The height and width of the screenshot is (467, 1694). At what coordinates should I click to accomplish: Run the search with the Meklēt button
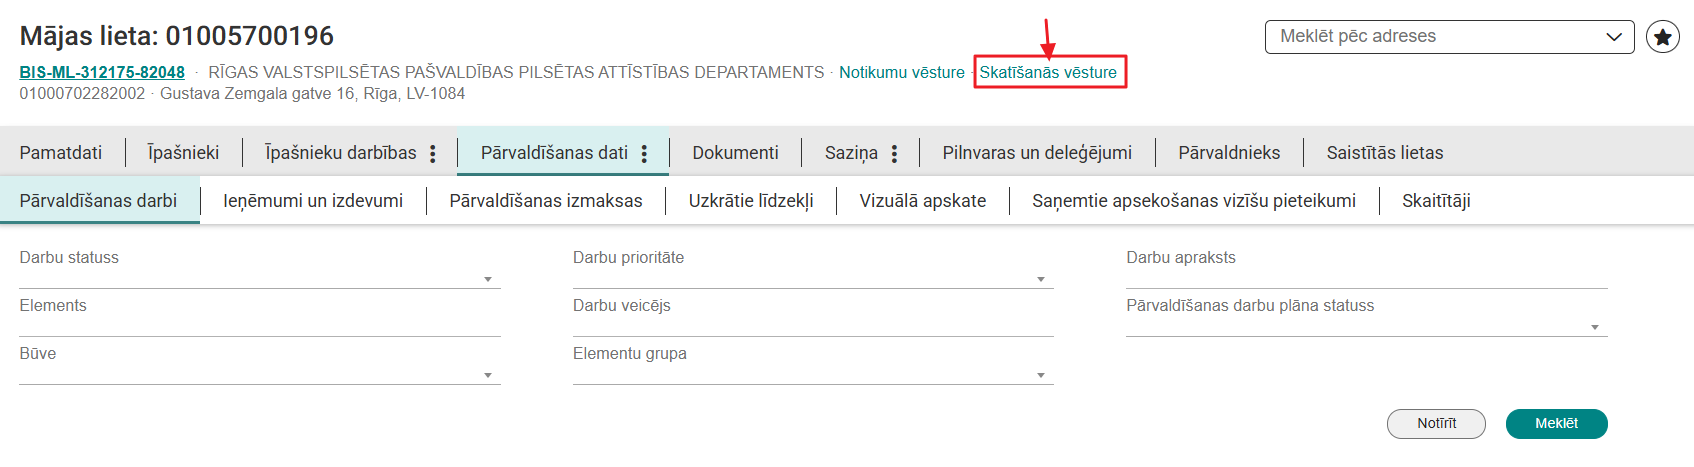click(x=1556, y=424)
